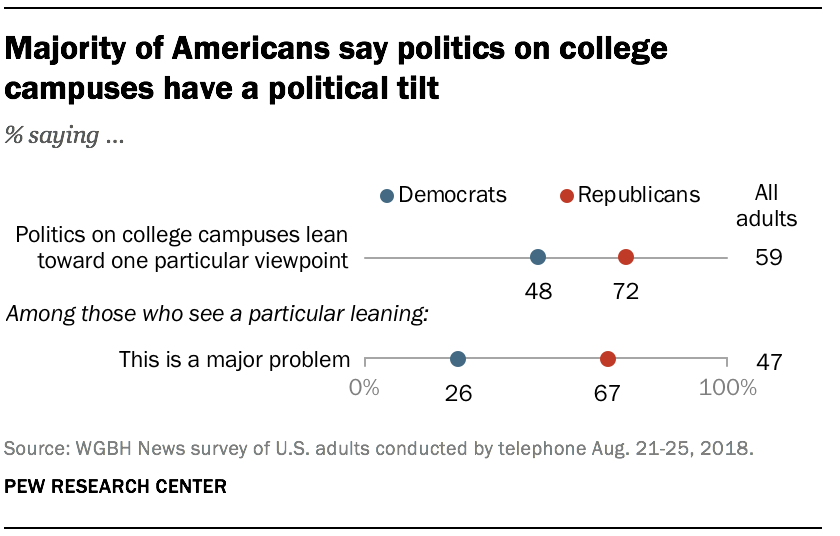
Task: Click the Republicans legend label
Action: [x=637, y=195]
